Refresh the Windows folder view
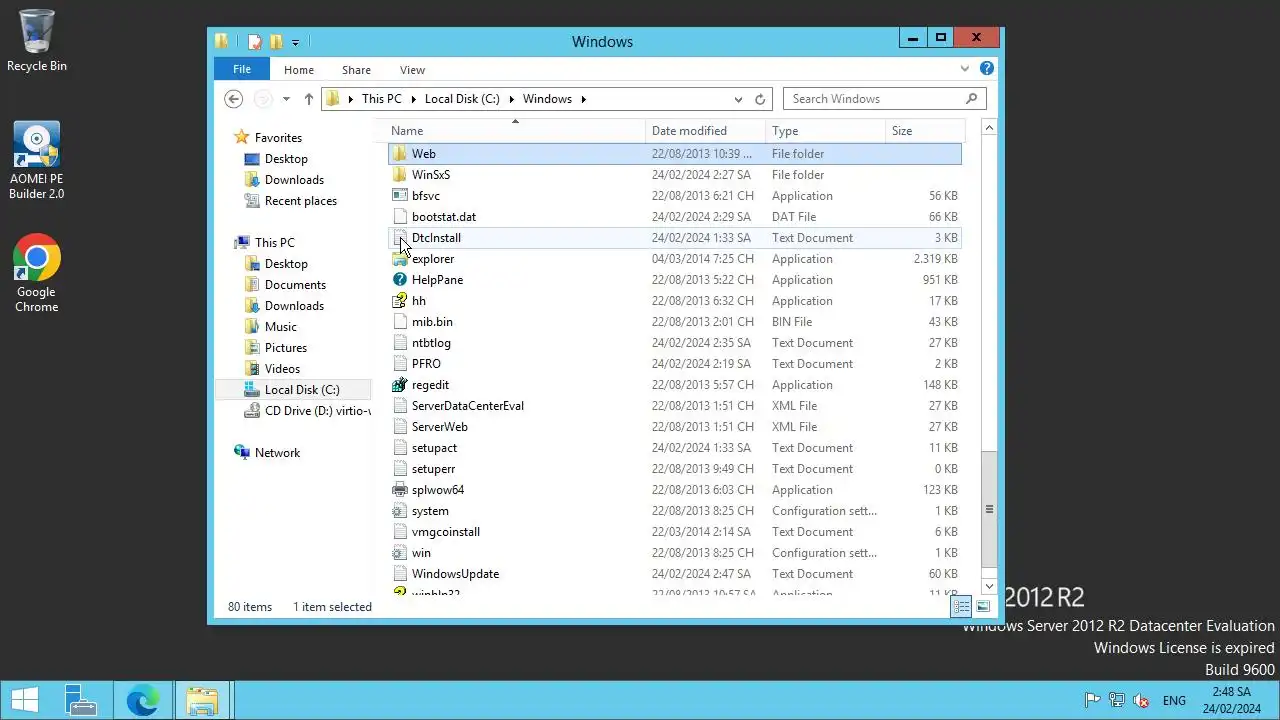The height and width of the screenshot is (720, 1280). (x=760, y=99)
